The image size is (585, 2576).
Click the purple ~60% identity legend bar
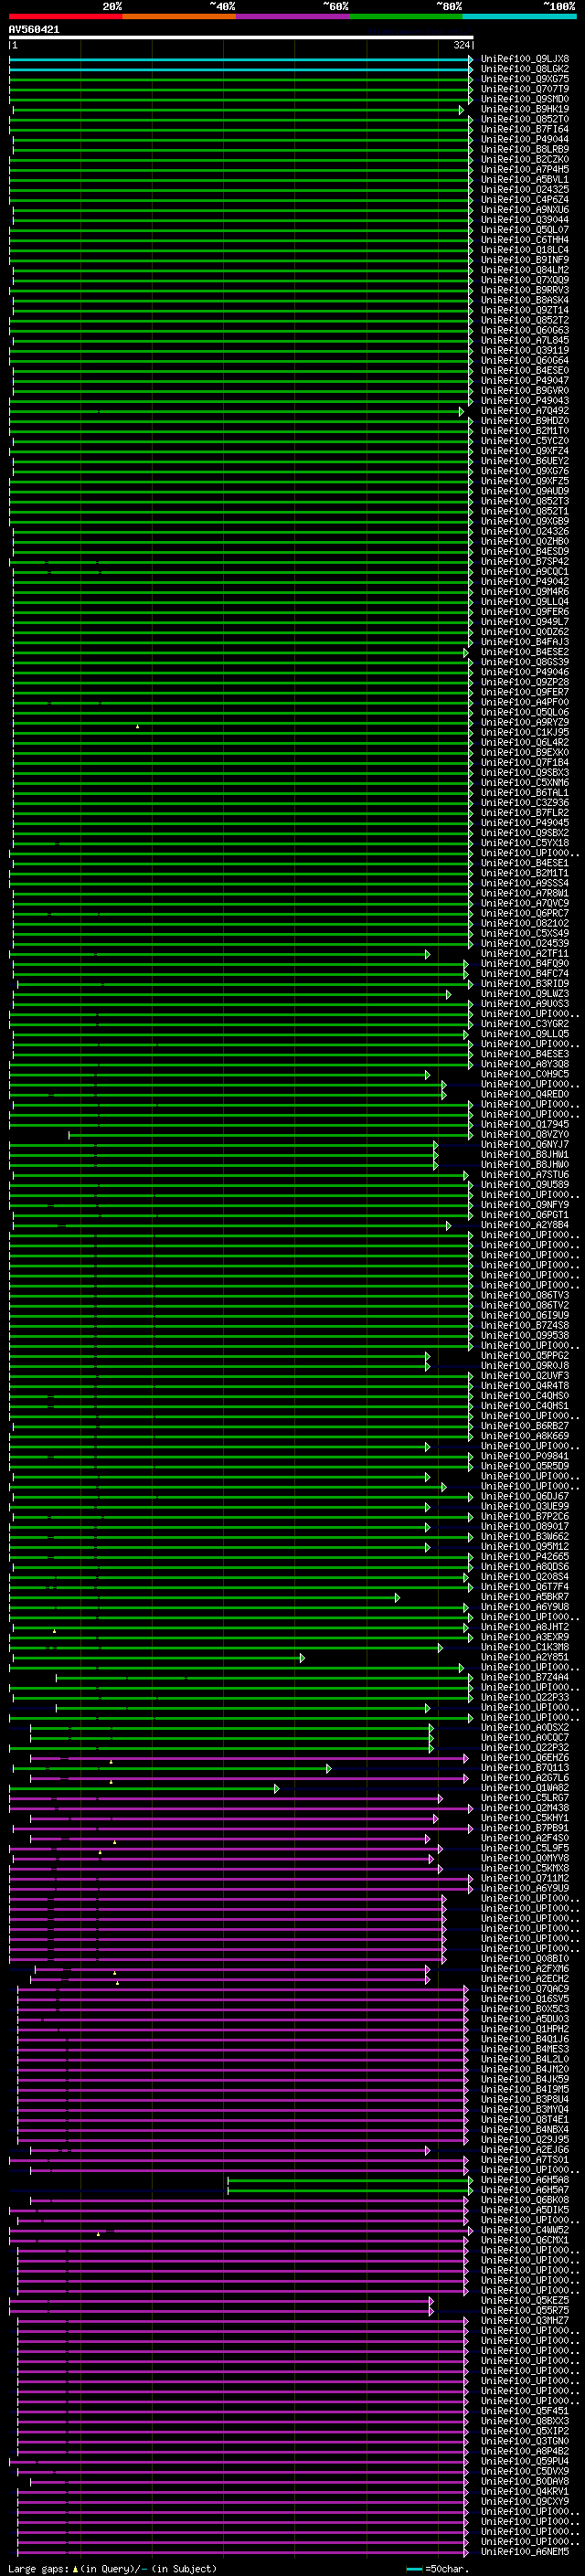[x=293, y=16]
